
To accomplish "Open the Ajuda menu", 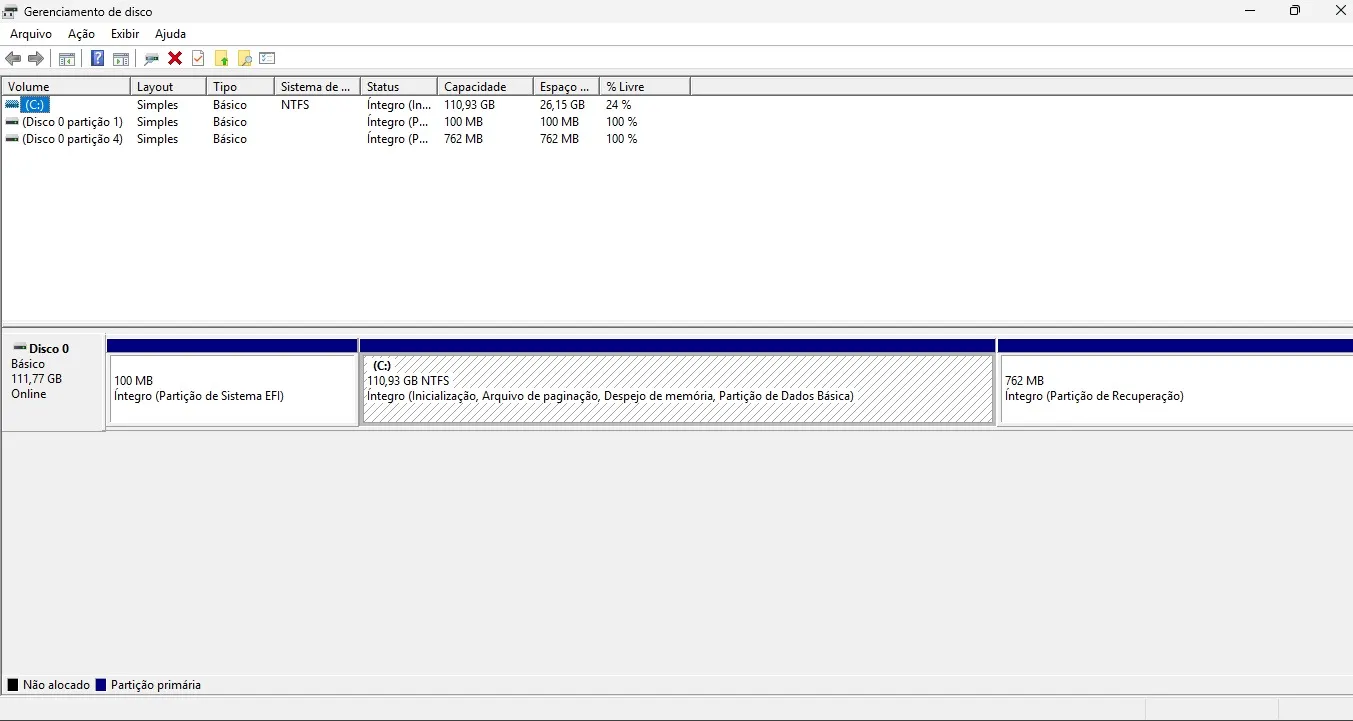I will (170, 33).
